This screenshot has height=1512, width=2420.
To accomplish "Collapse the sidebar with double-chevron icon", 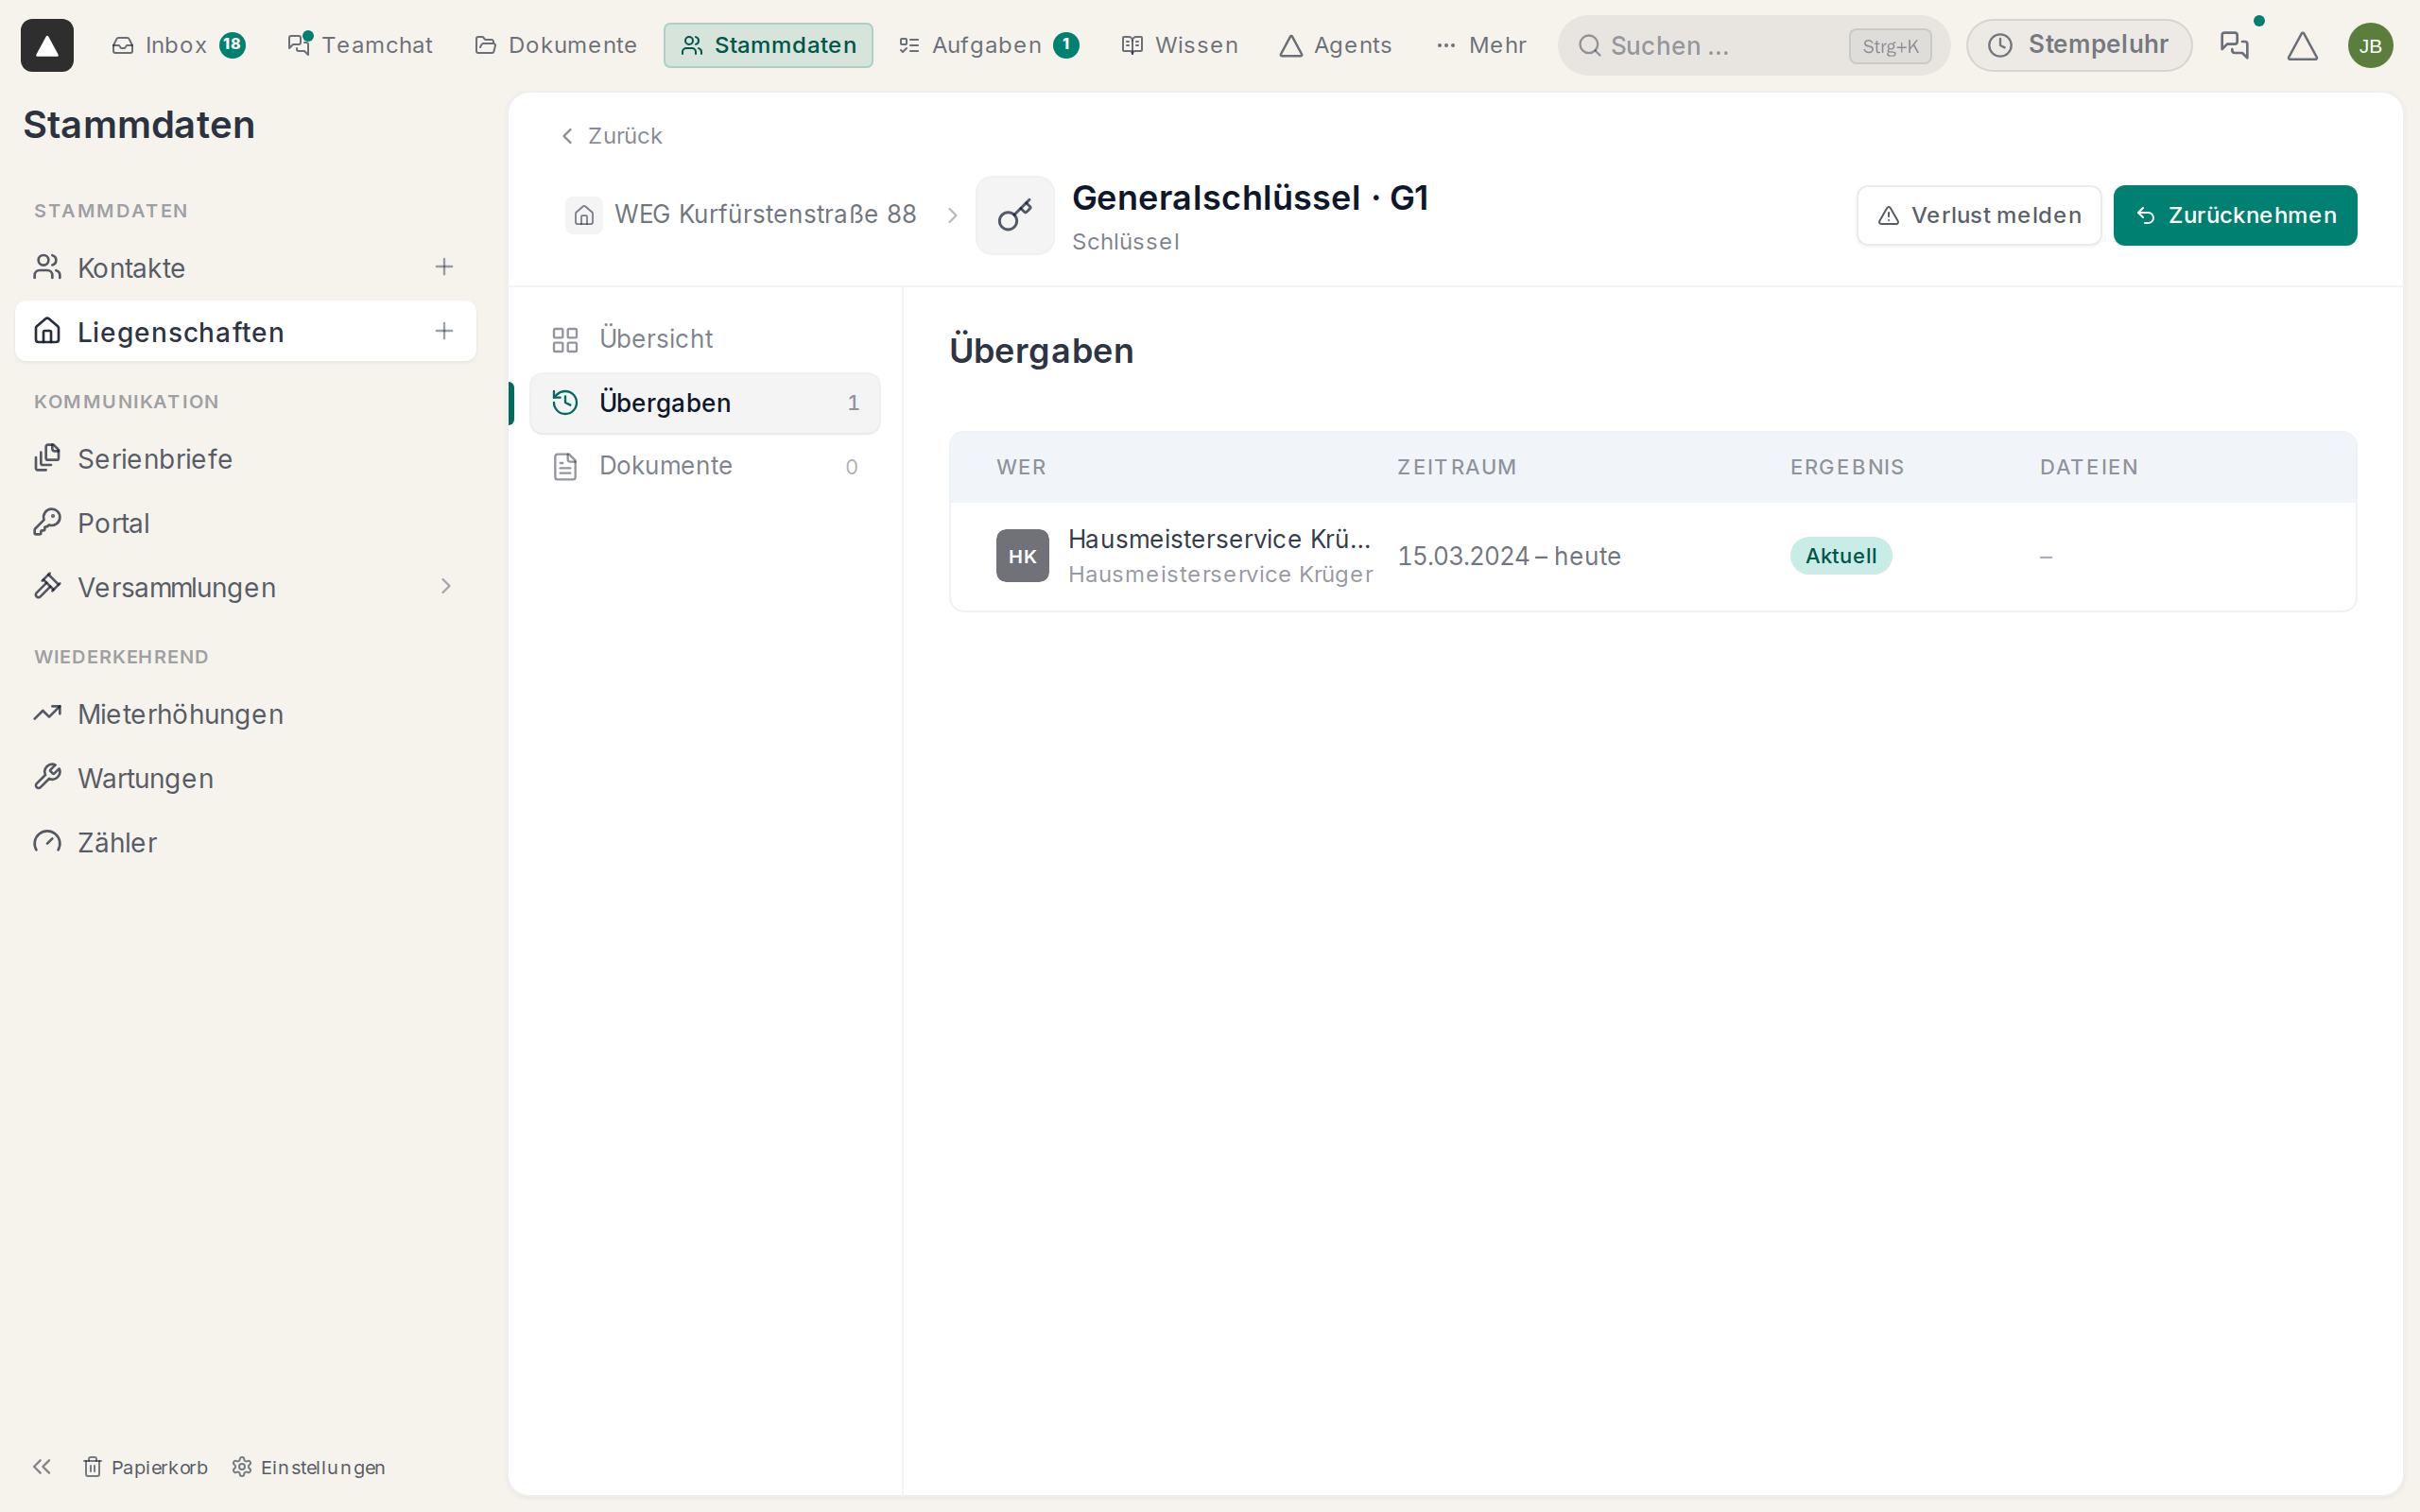I will pyautogui.click(x=42, y=1466).
